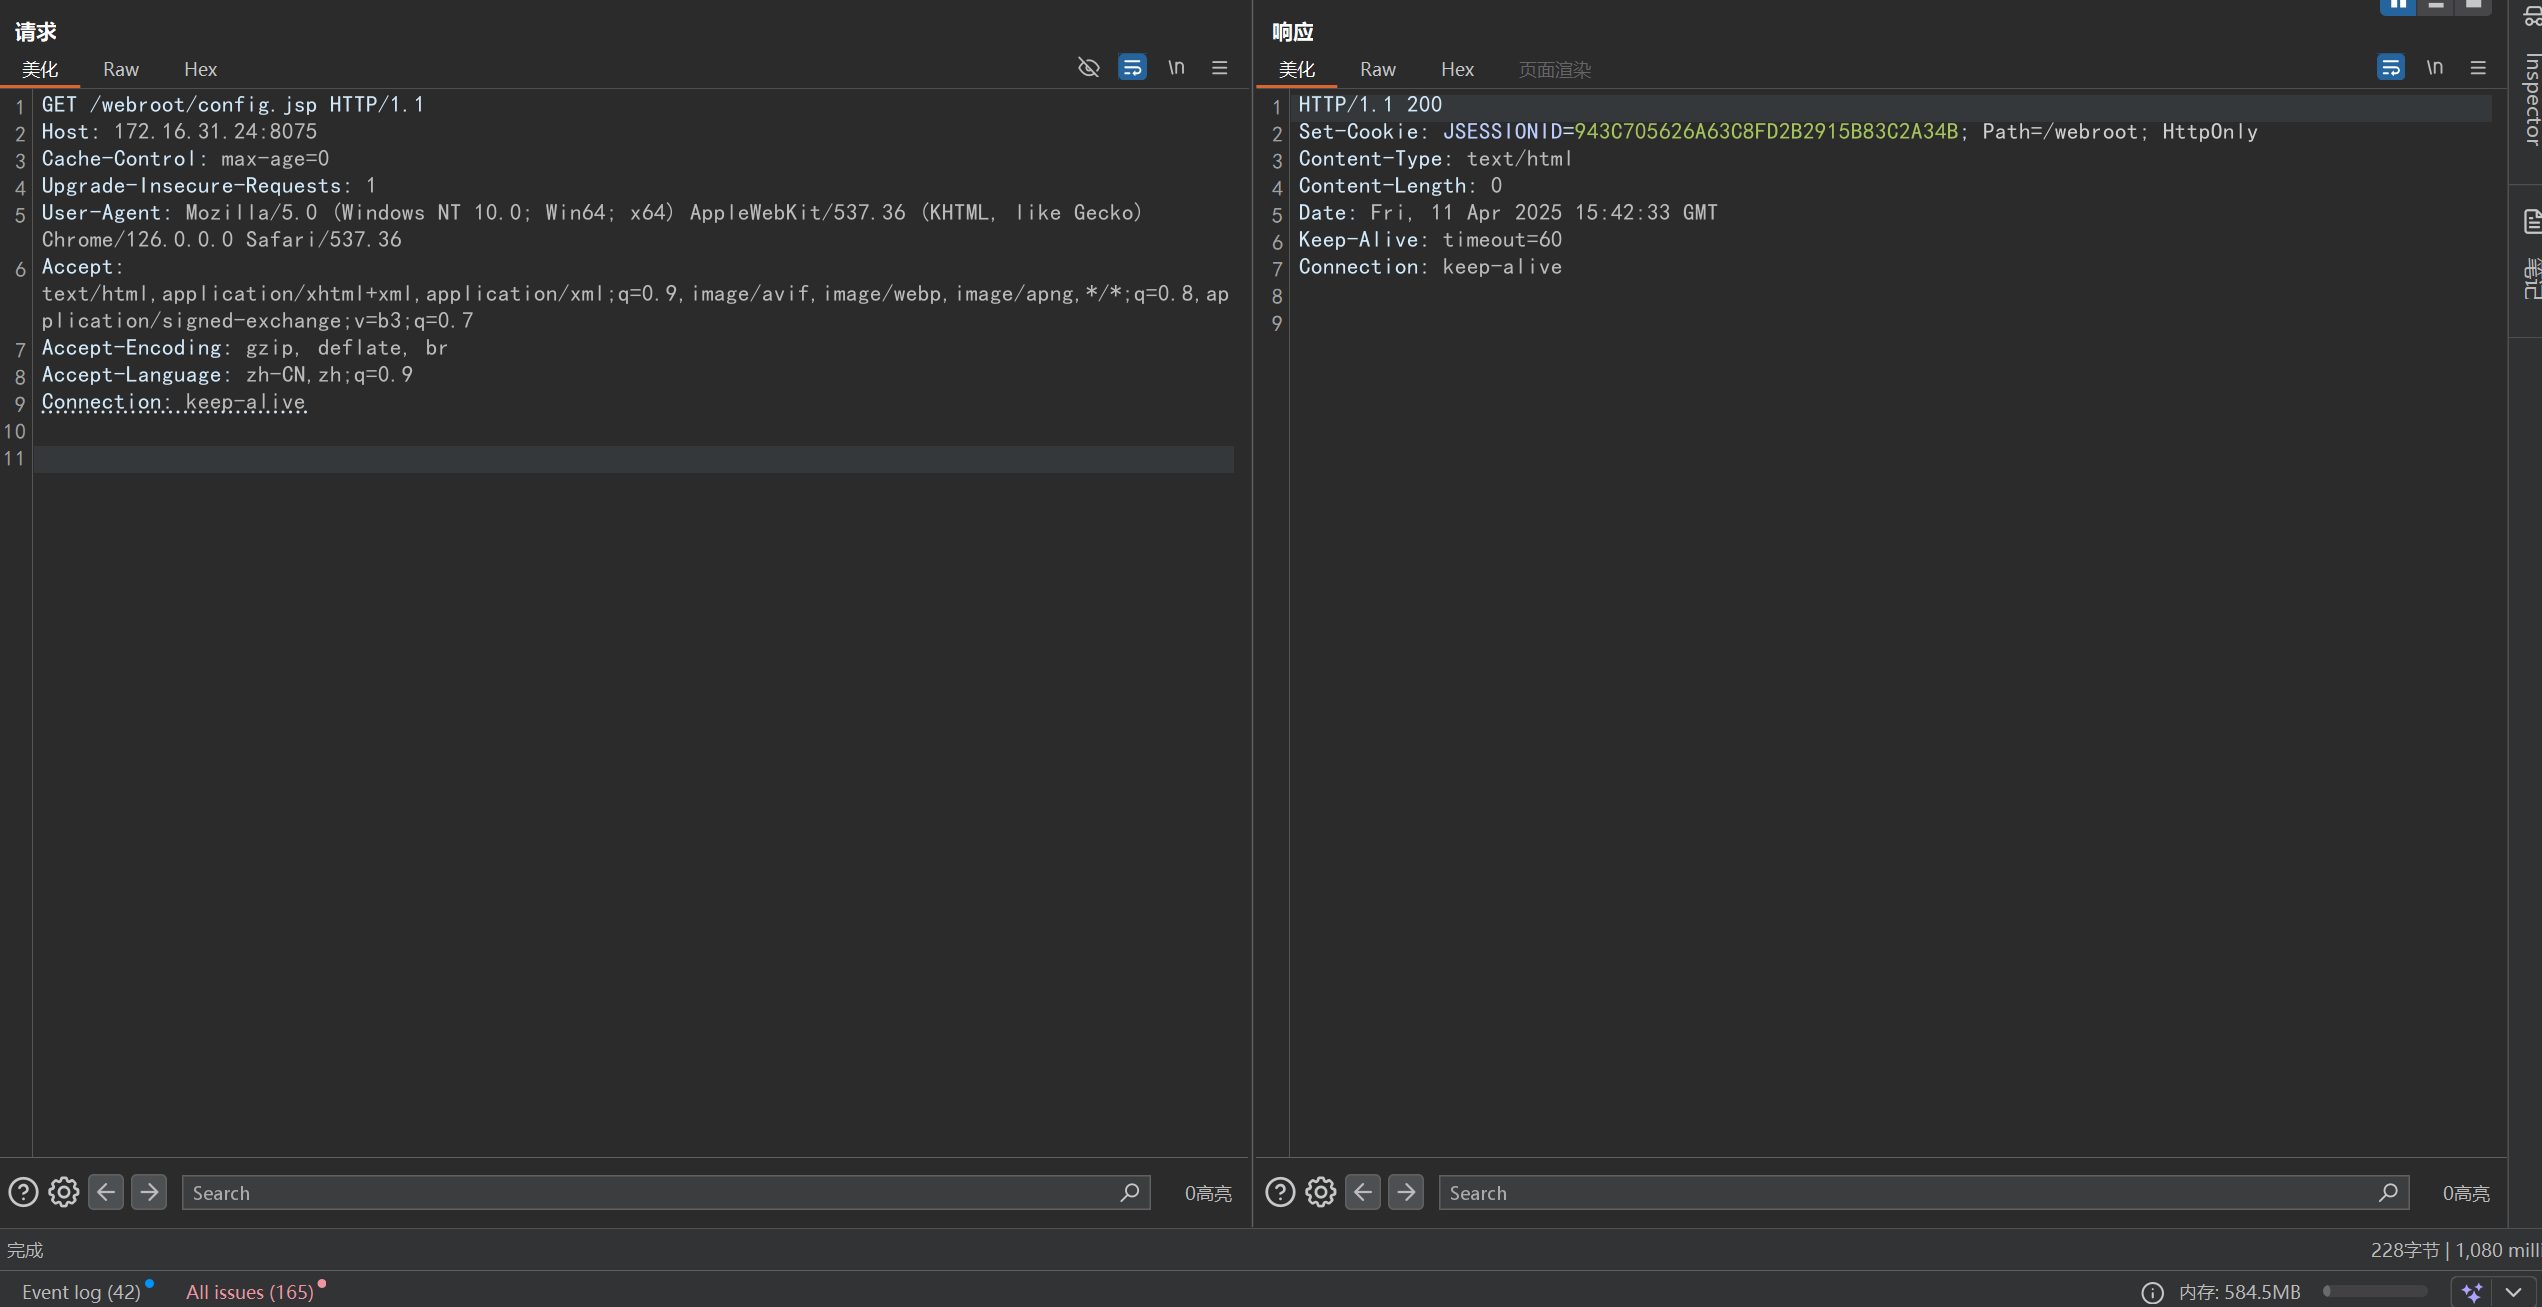Switch to side-by-side layout view
The width and height of the screenshot is (2542, 1307).
2398,5
